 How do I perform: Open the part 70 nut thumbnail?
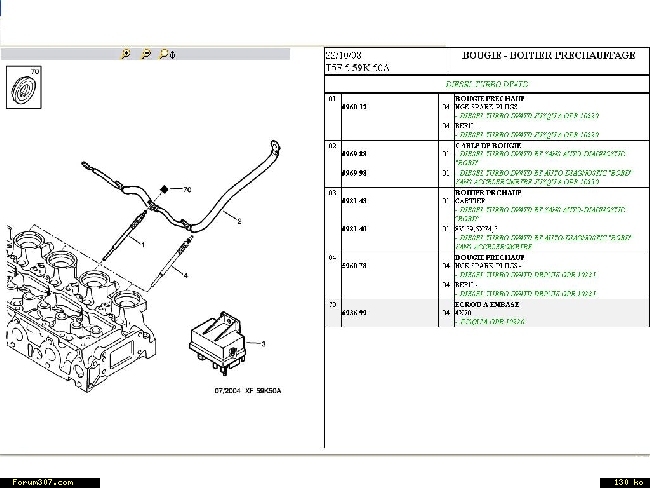(24, 87)
